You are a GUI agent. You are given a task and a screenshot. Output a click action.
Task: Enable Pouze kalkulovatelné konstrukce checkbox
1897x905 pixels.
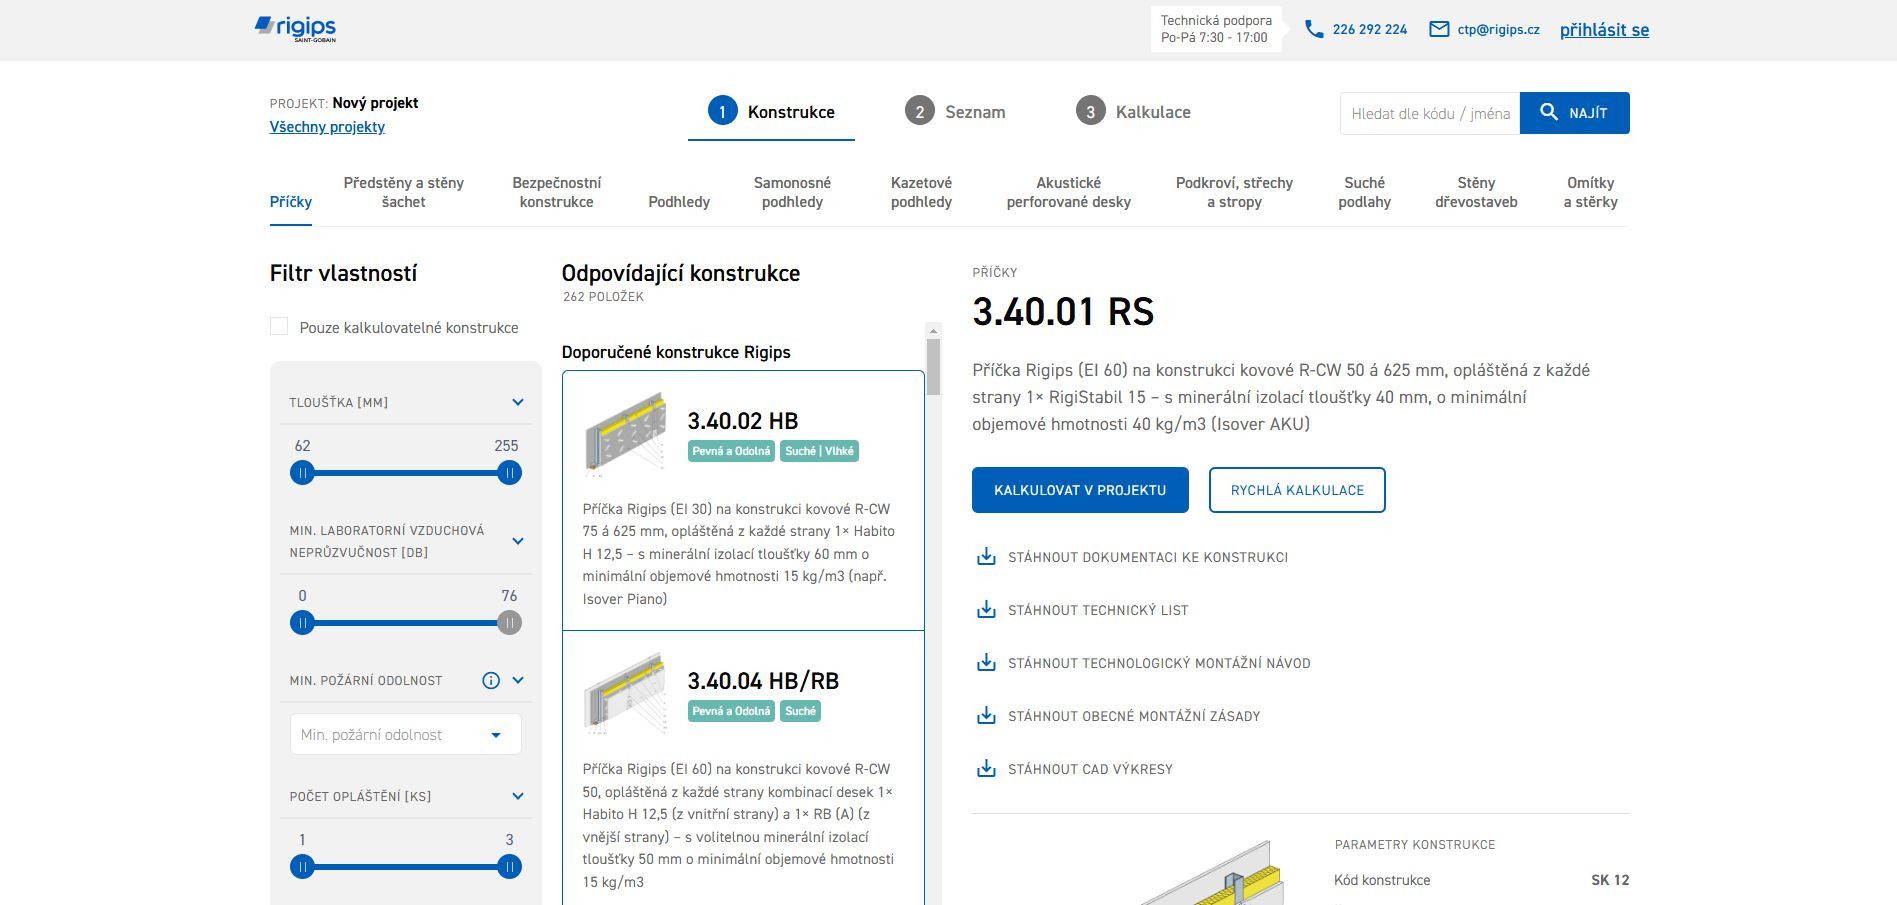click(x=279, y=327)
